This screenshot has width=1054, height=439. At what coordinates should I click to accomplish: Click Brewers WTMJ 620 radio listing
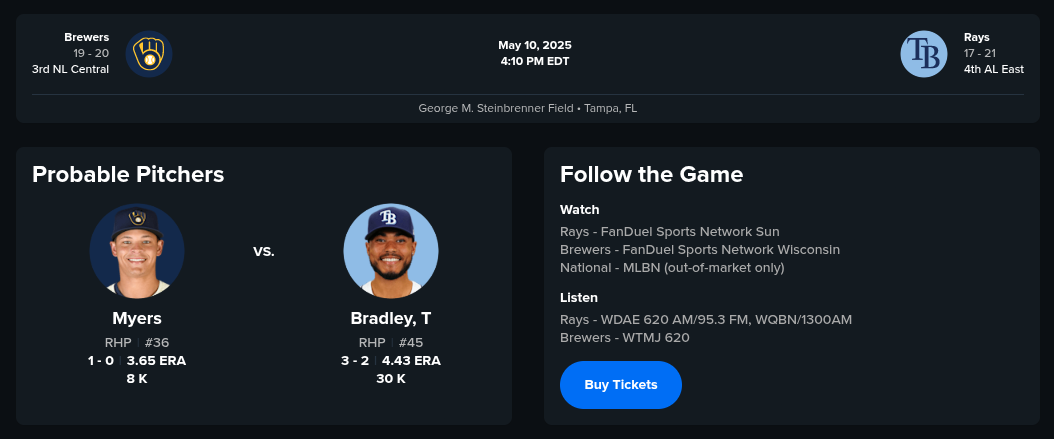click(x=625, y=337)
